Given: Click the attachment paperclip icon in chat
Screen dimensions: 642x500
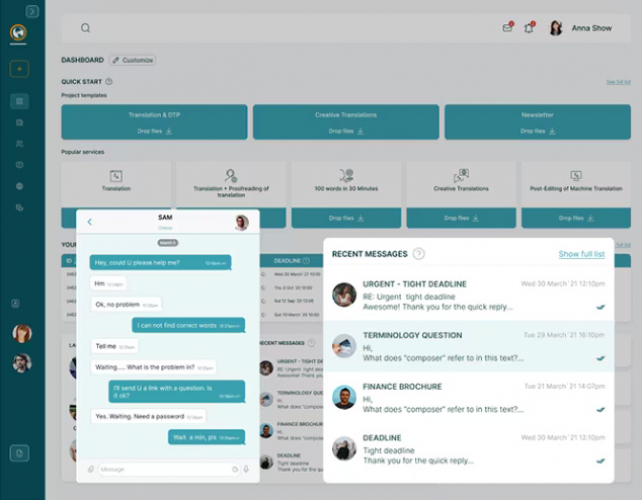Looking at the screenshot, I should (x=91, y=469).
